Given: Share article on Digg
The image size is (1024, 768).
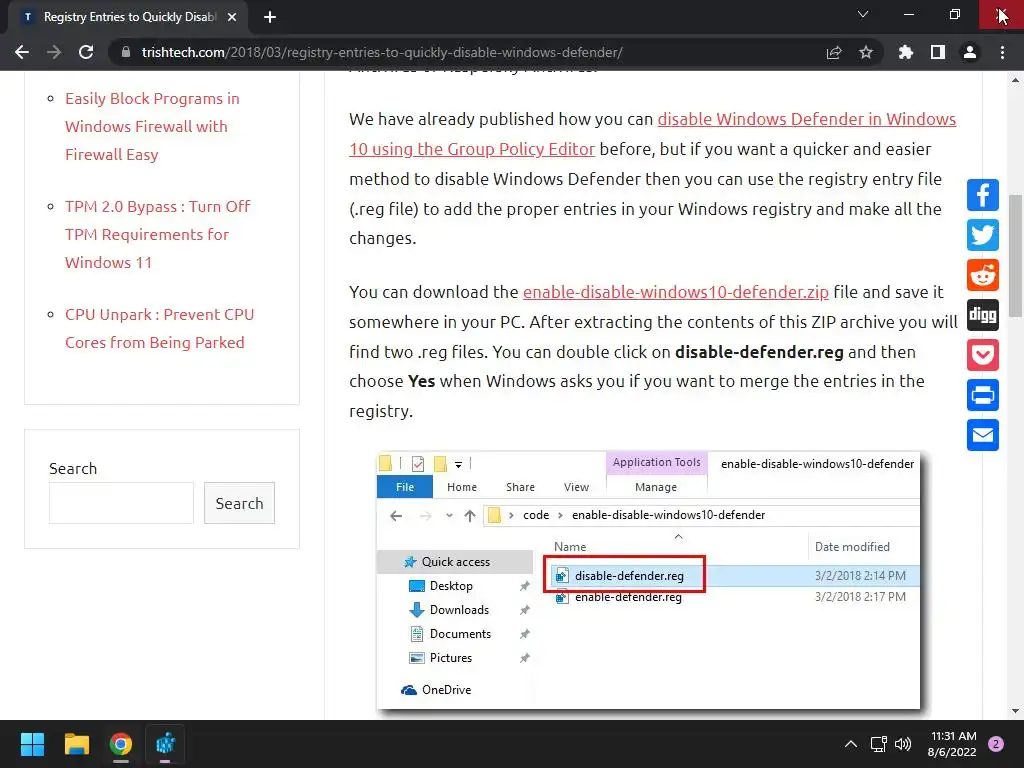Looking at the screenshot, I should tap(983, 315).
